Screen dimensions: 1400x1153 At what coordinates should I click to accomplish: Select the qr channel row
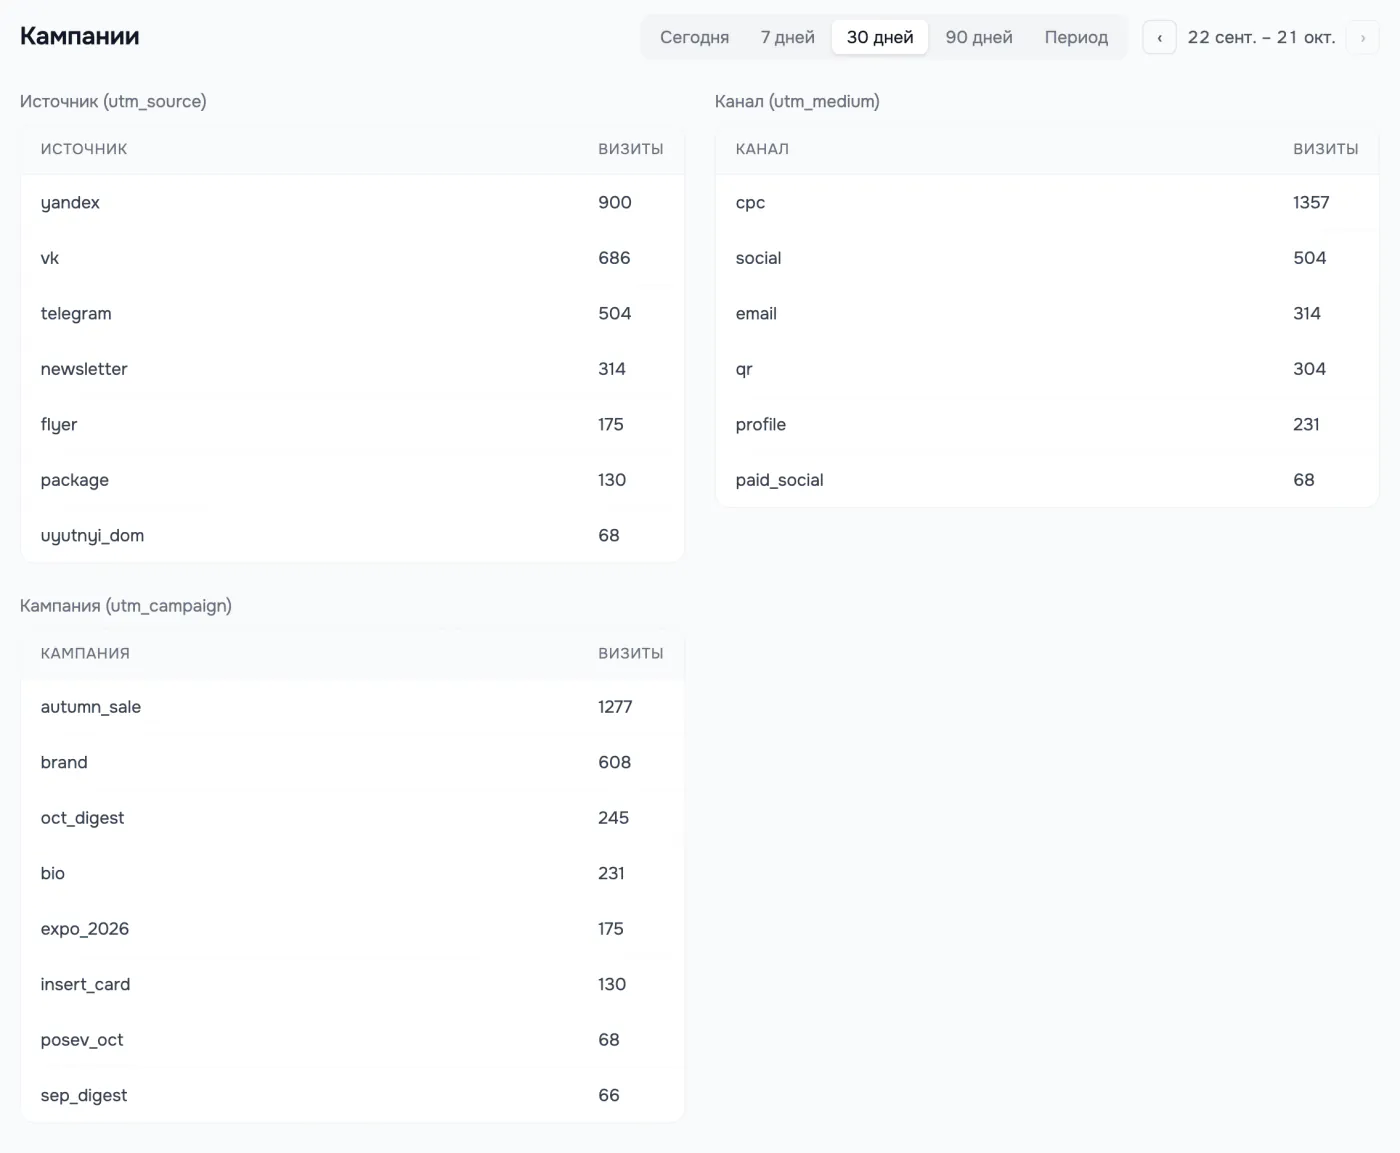click(x=1047, y=369)
